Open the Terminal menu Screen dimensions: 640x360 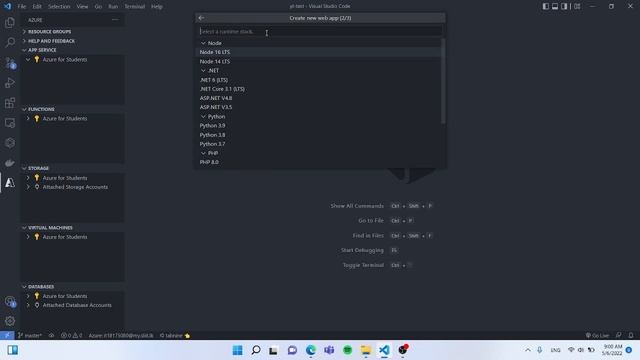(x=134, y=7)
